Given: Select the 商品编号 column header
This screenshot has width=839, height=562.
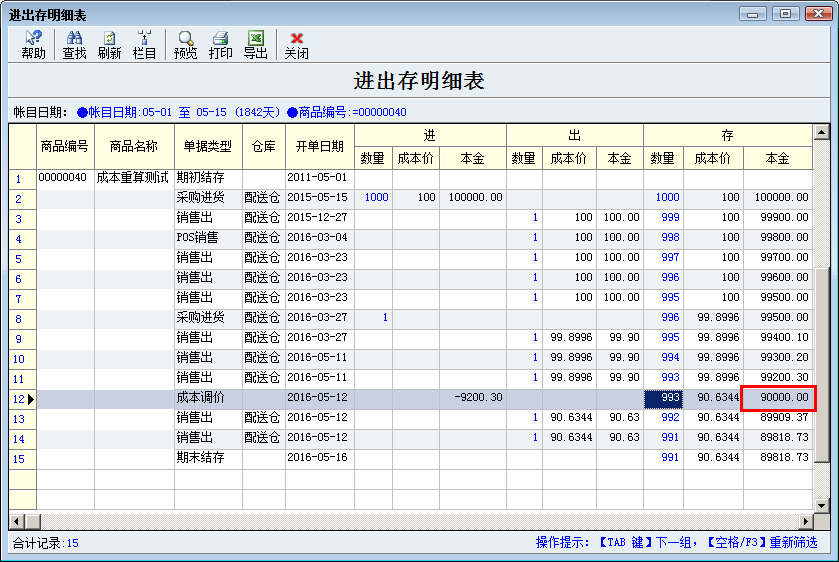Looking at the screenshot, I should point(65,147).
